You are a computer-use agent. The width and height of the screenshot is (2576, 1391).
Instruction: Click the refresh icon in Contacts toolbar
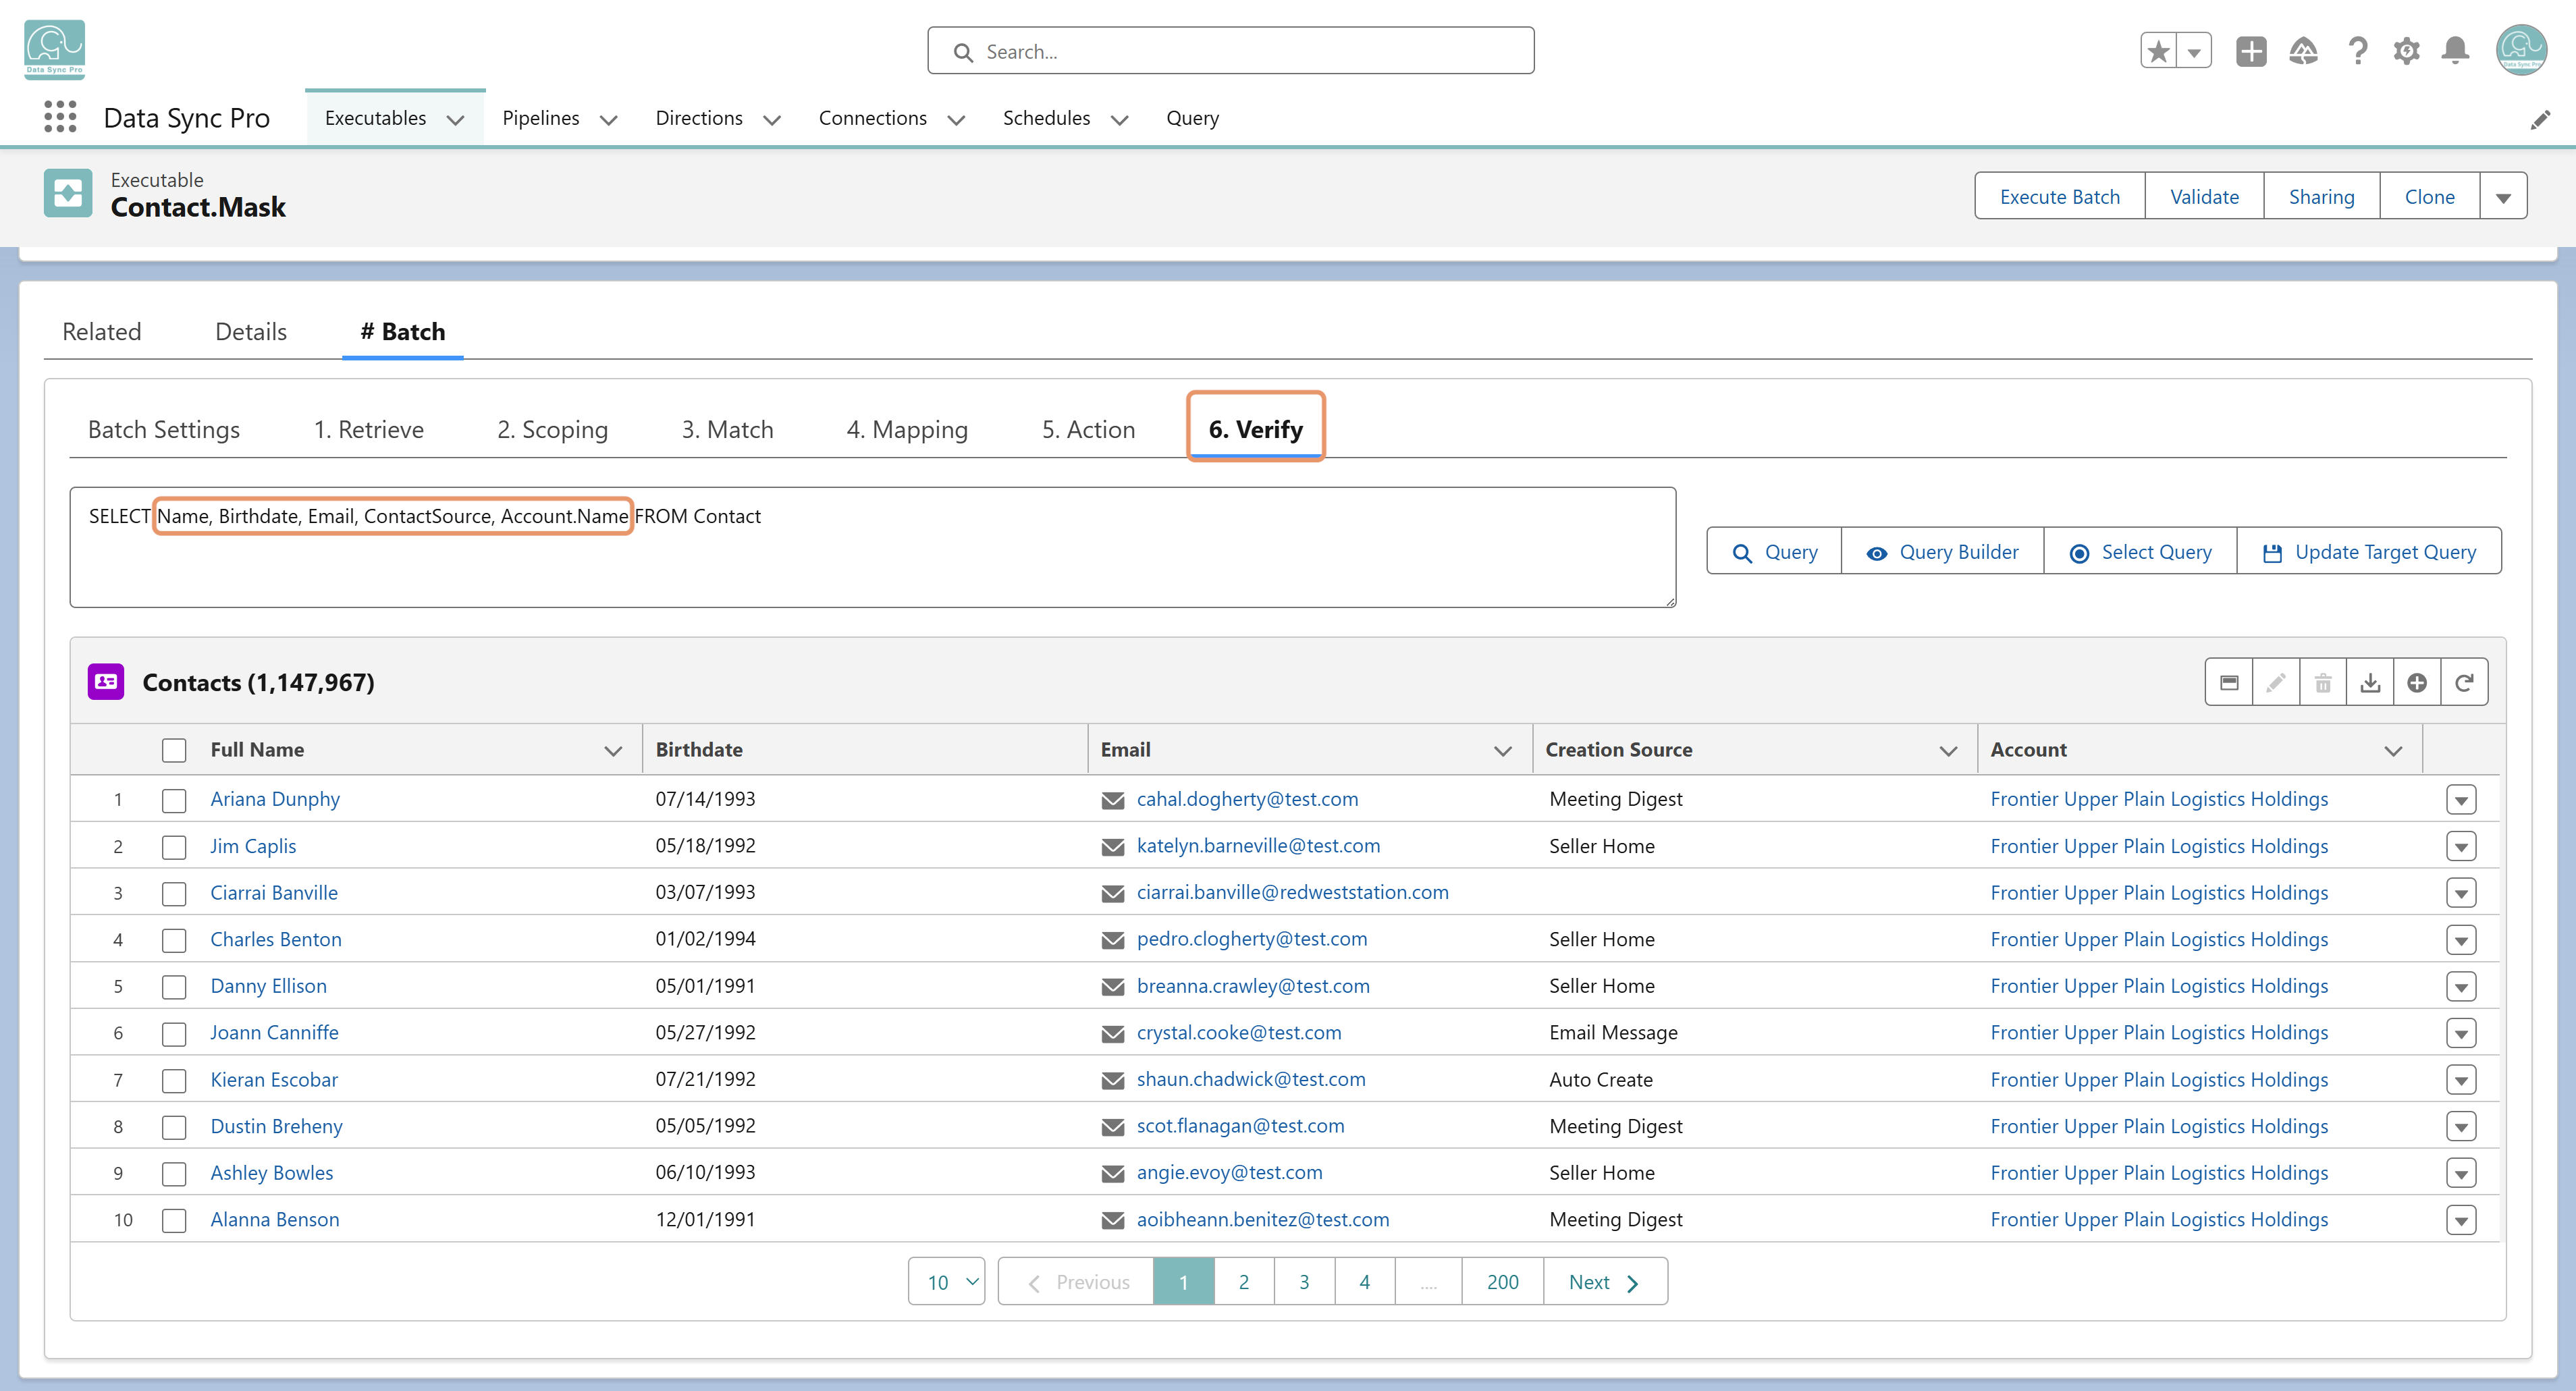[x=2464, y=683]
